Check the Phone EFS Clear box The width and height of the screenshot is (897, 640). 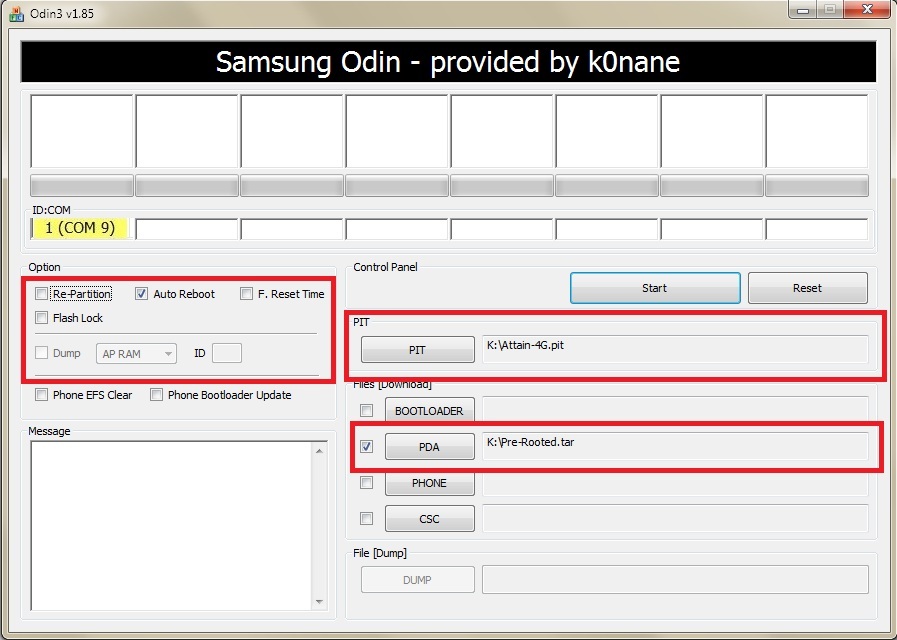[41, 395]
